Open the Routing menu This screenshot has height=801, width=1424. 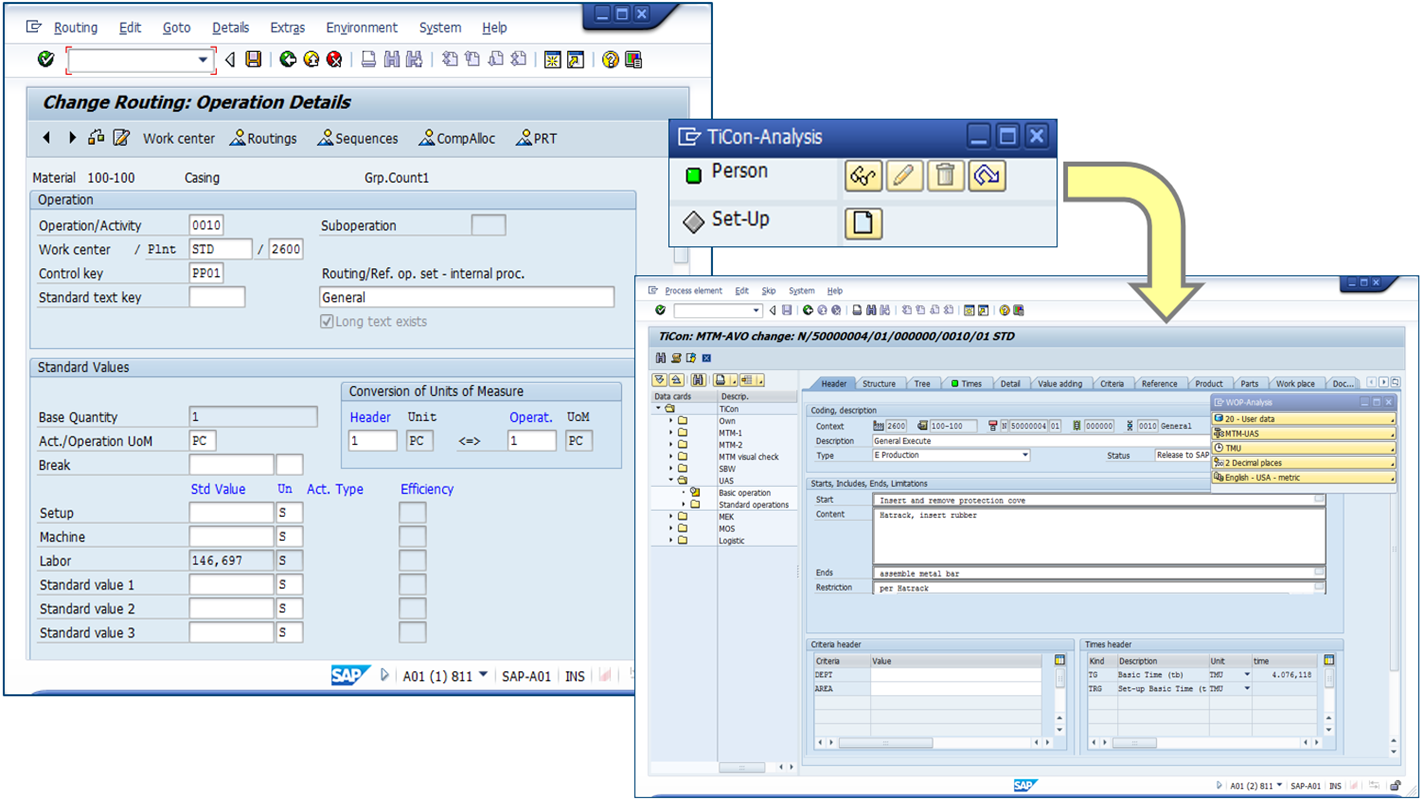point(75,28)
